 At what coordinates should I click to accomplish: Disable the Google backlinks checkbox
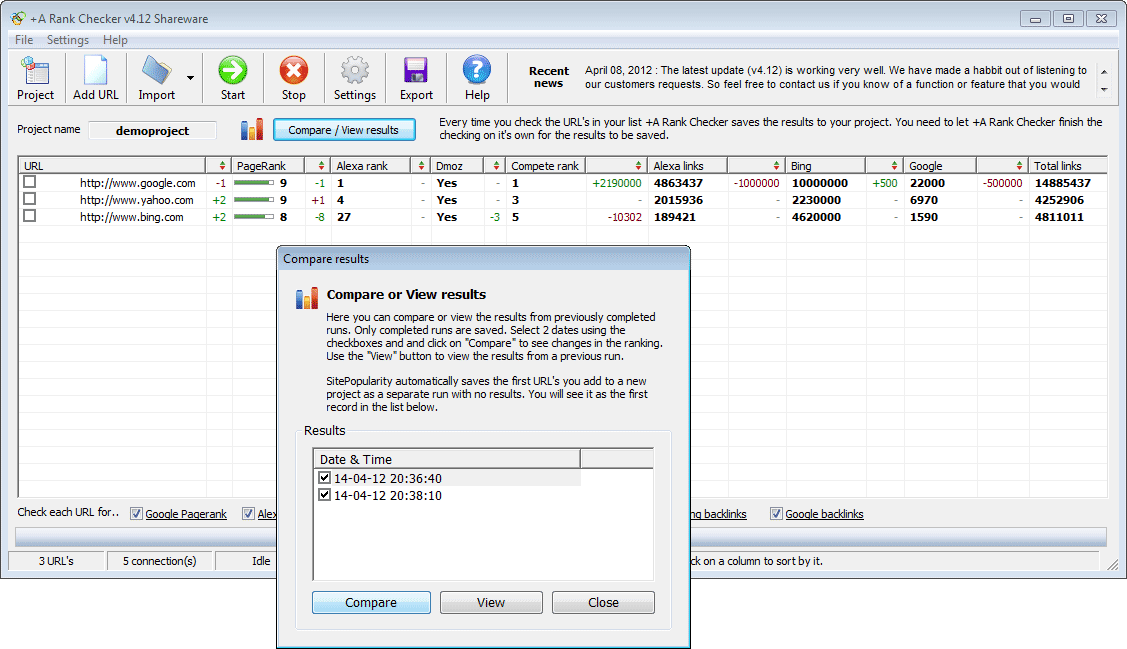coord(776,514)
